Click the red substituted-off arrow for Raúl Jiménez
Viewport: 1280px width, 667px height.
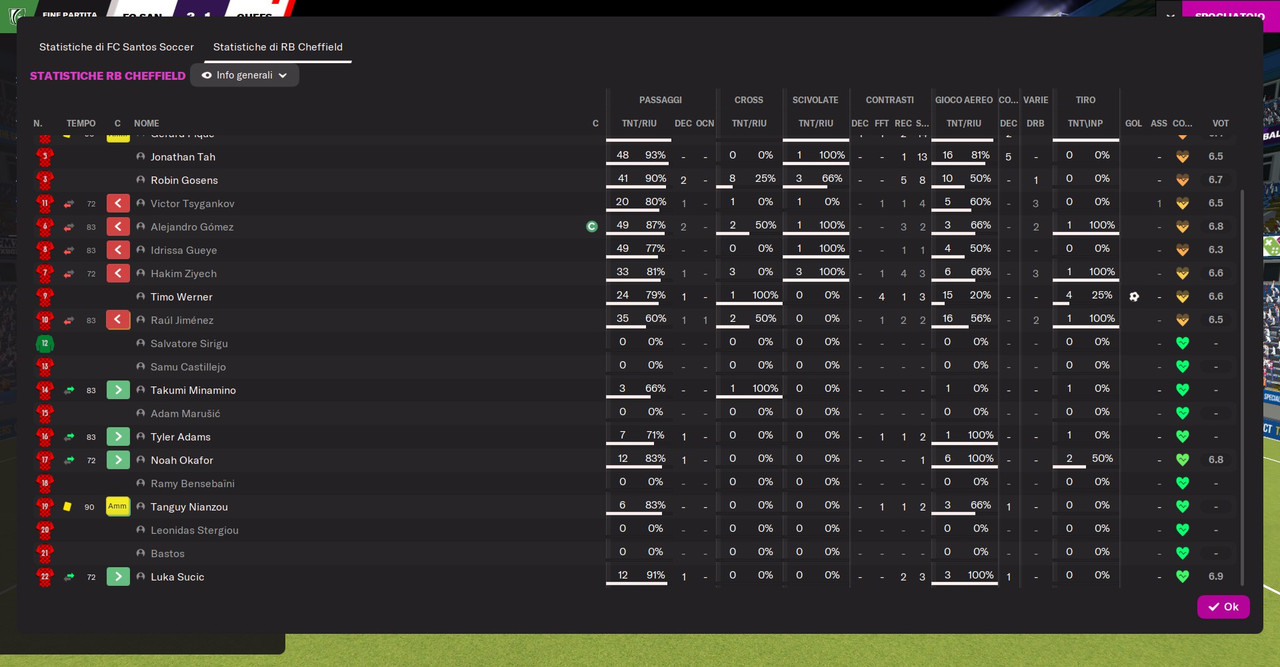(118, 320)
